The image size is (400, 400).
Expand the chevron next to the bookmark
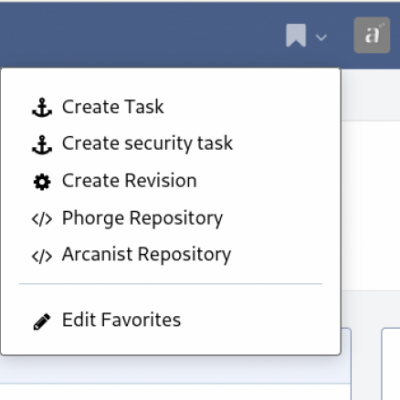tap(321, 37)
